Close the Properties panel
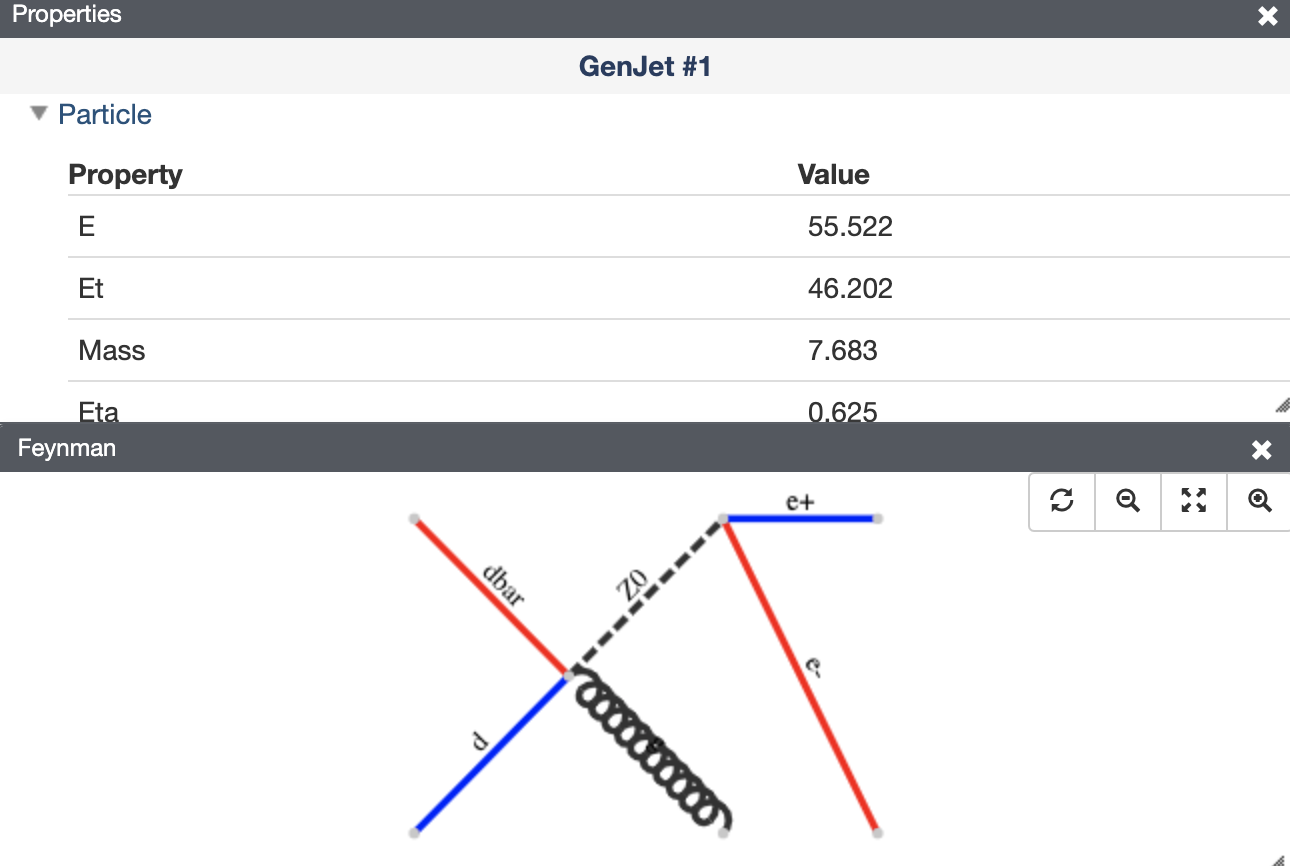 (1267, 16)
